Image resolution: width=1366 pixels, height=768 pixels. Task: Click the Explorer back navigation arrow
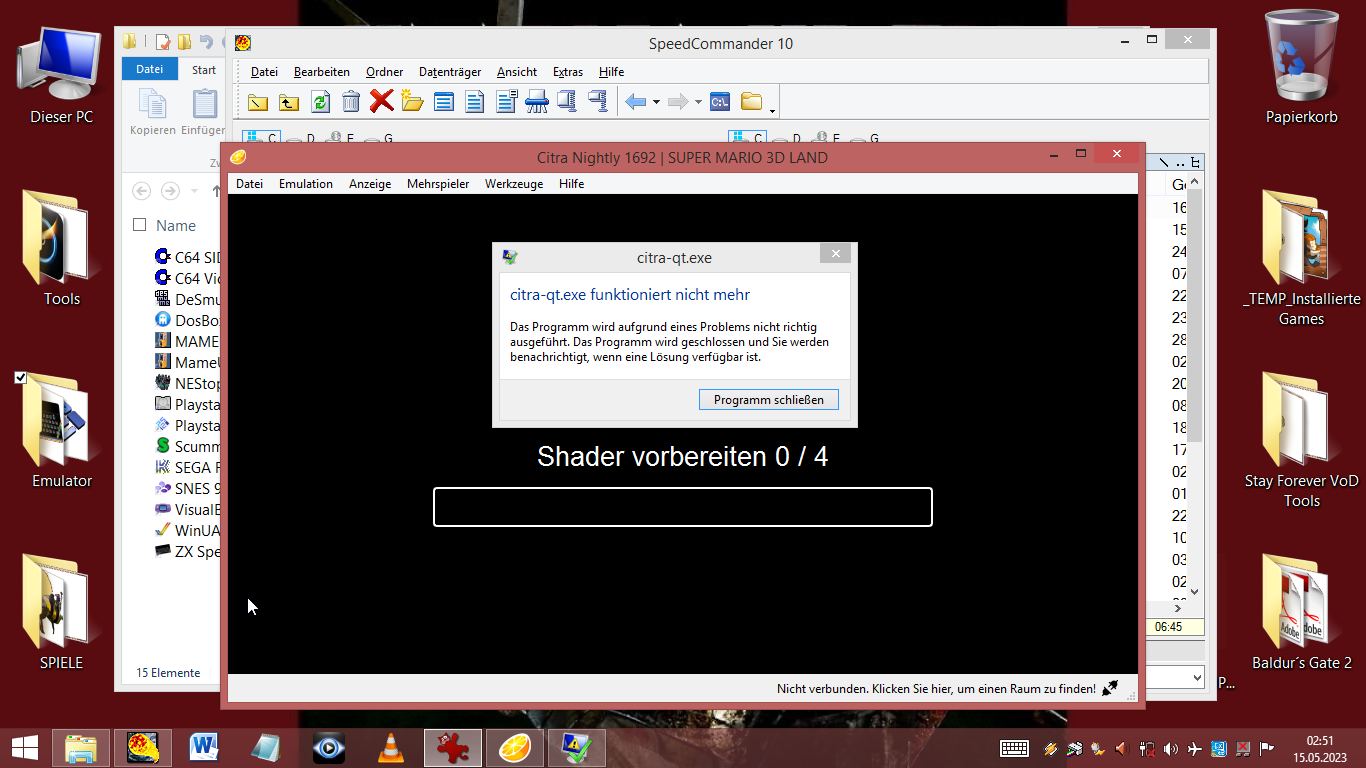(x=141, y=190)
